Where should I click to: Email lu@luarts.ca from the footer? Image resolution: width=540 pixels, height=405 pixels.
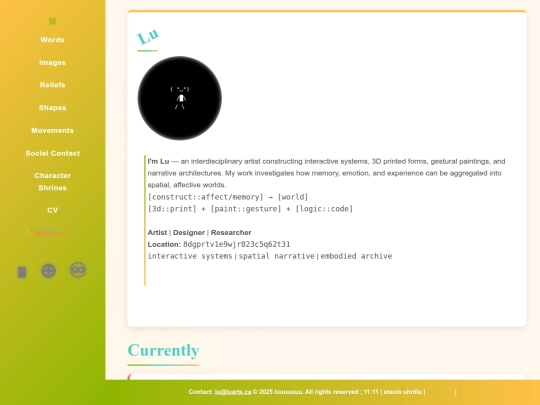coord(233,392)
